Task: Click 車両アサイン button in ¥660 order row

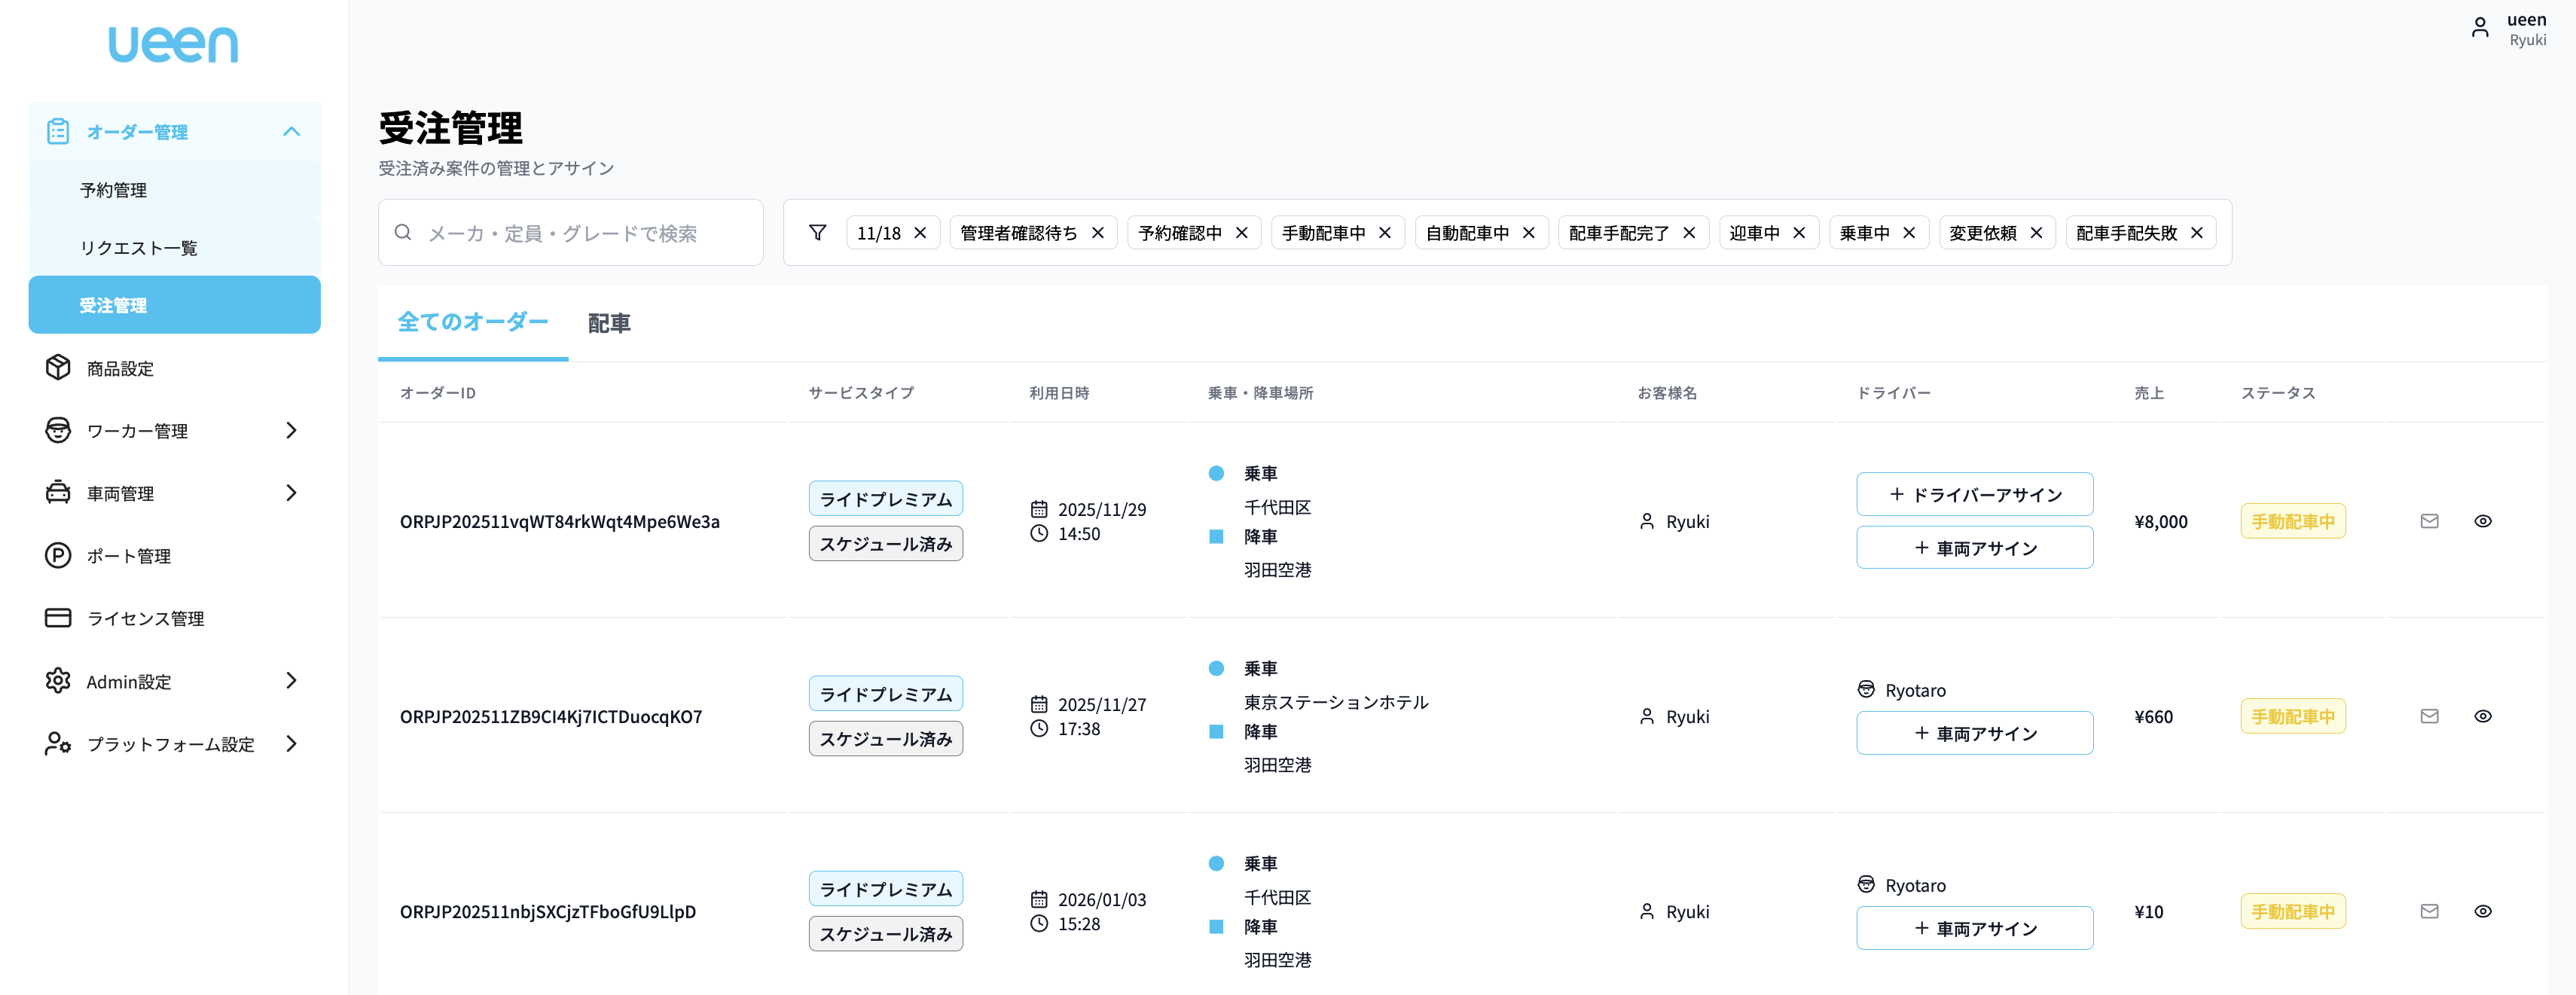Action: pyautogui.click(x=1974, y=733)
